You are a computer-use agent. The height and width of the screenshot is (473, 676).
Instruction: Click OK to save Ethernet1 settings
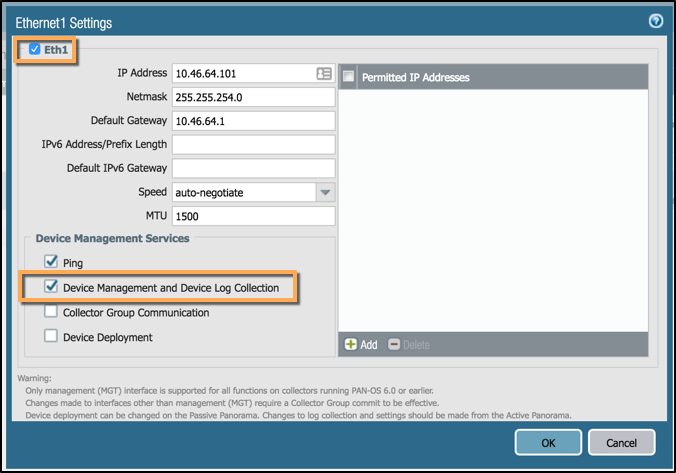pos(548,442)
